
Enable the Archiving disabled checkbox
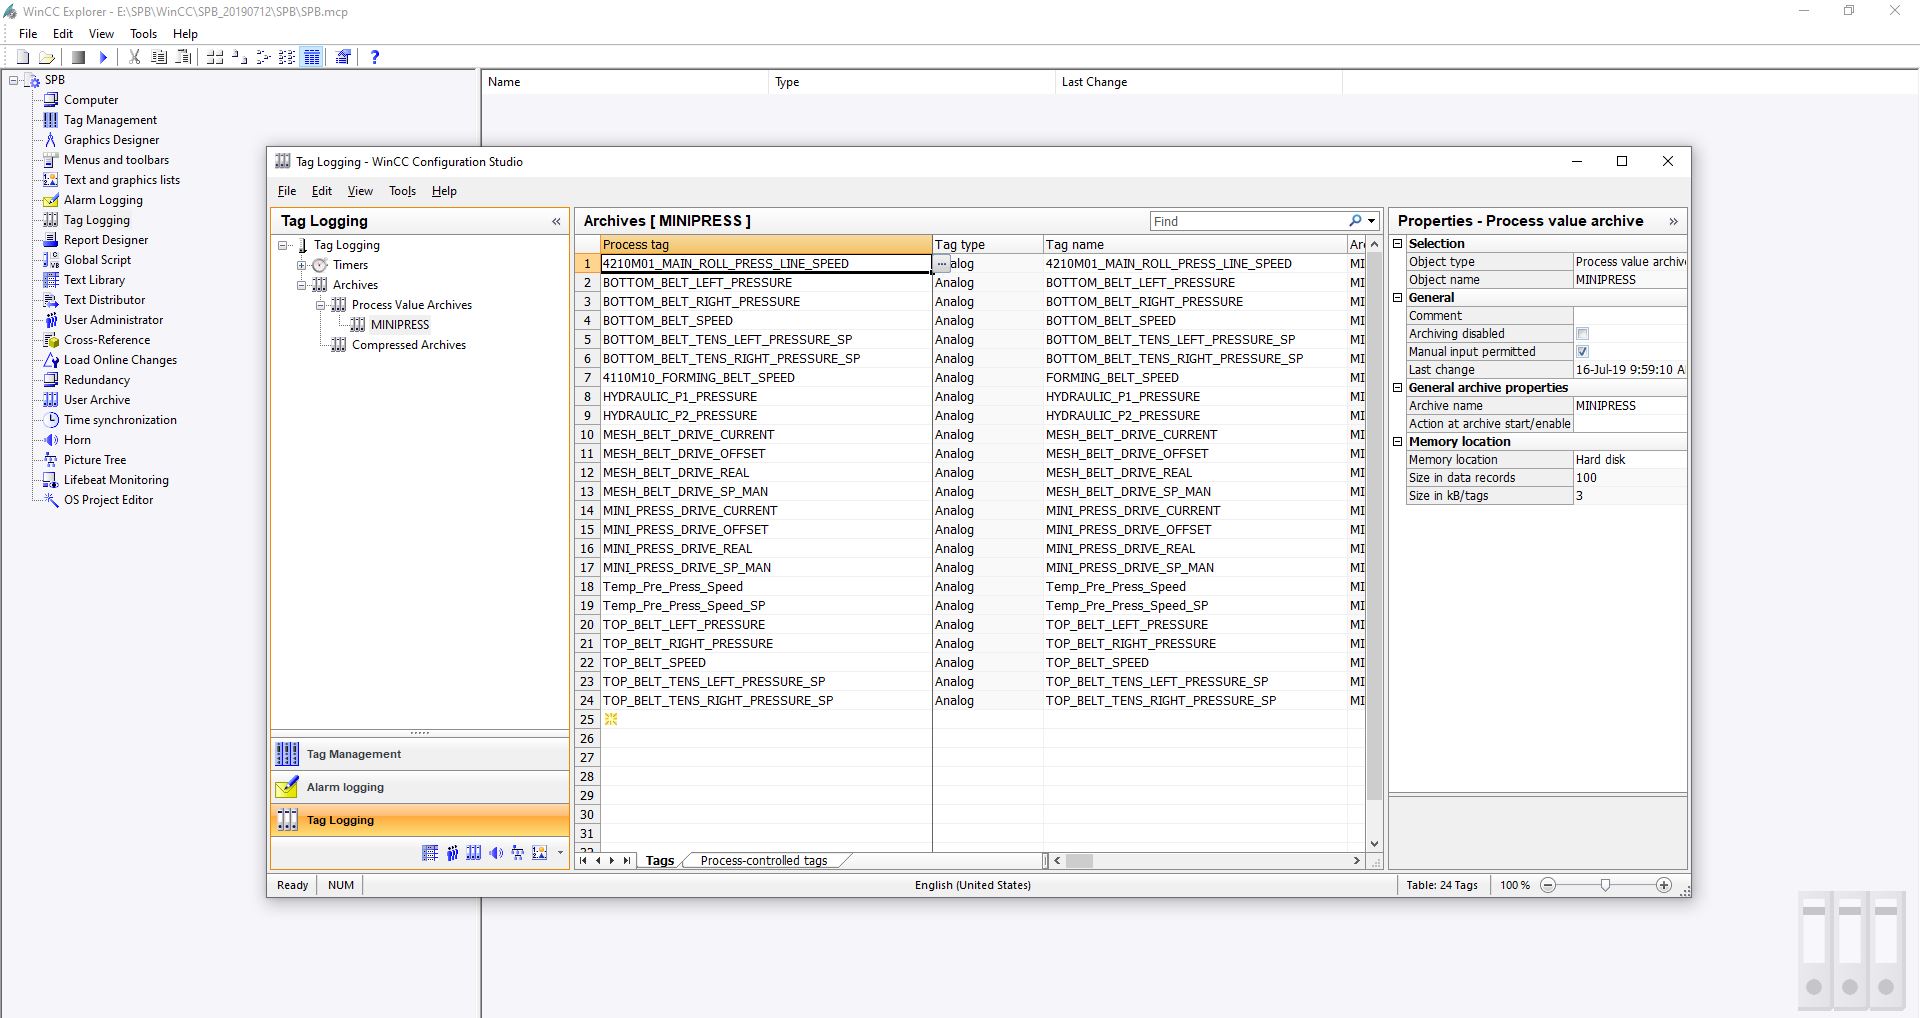click(1582, 334)
